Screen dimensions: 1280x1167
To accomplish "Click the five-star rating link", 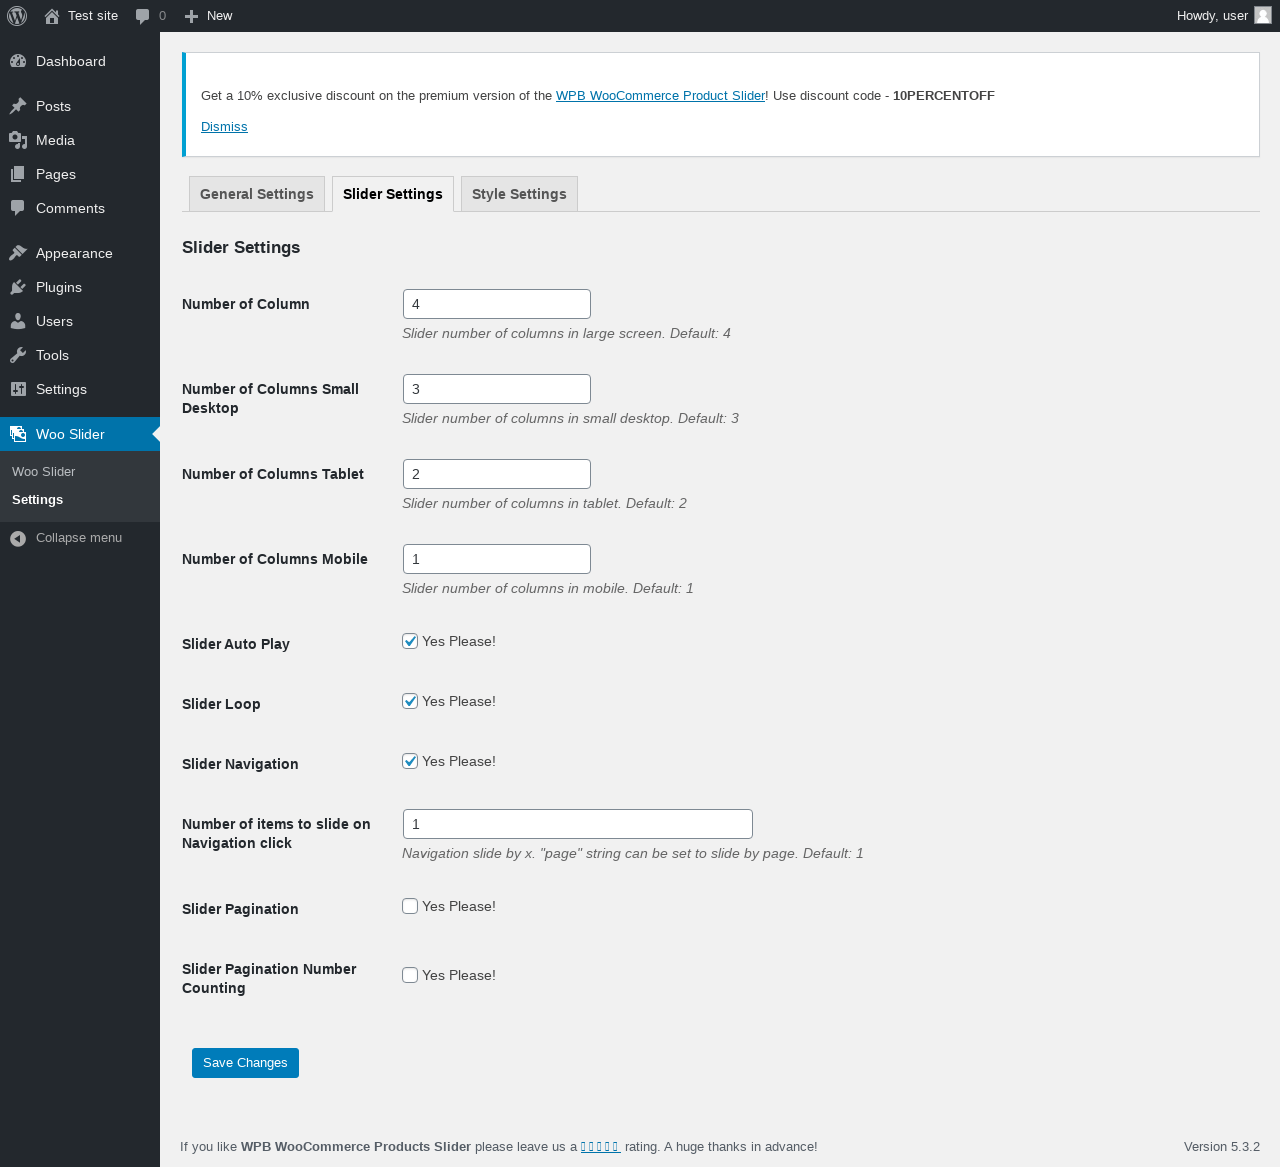I will click(600, 1147).
